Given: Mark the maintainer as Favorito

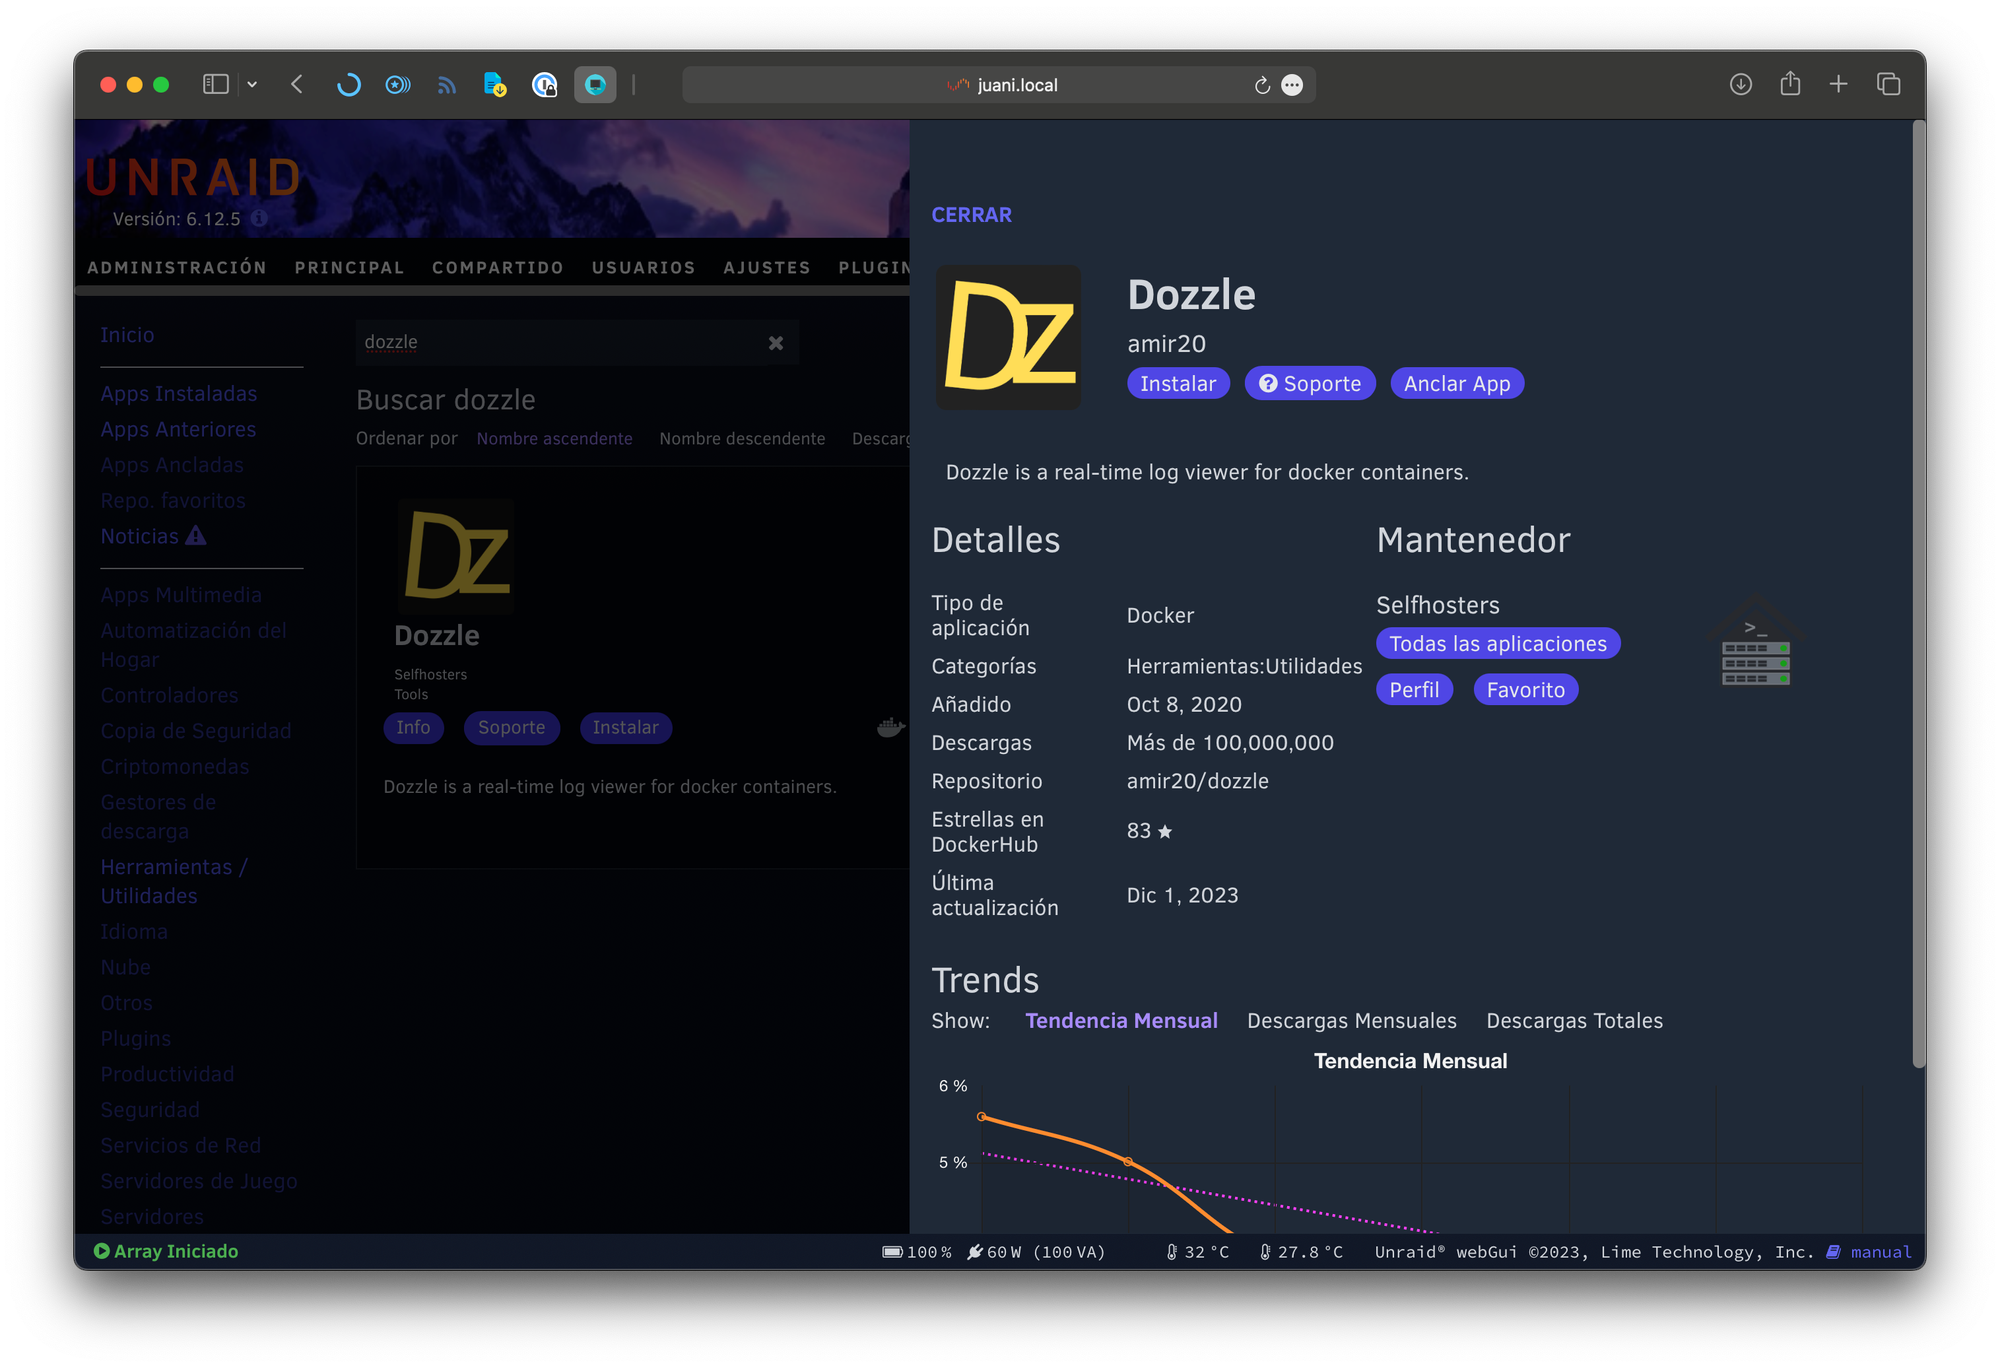Looking at the screenshot, I should [1525, 690].
